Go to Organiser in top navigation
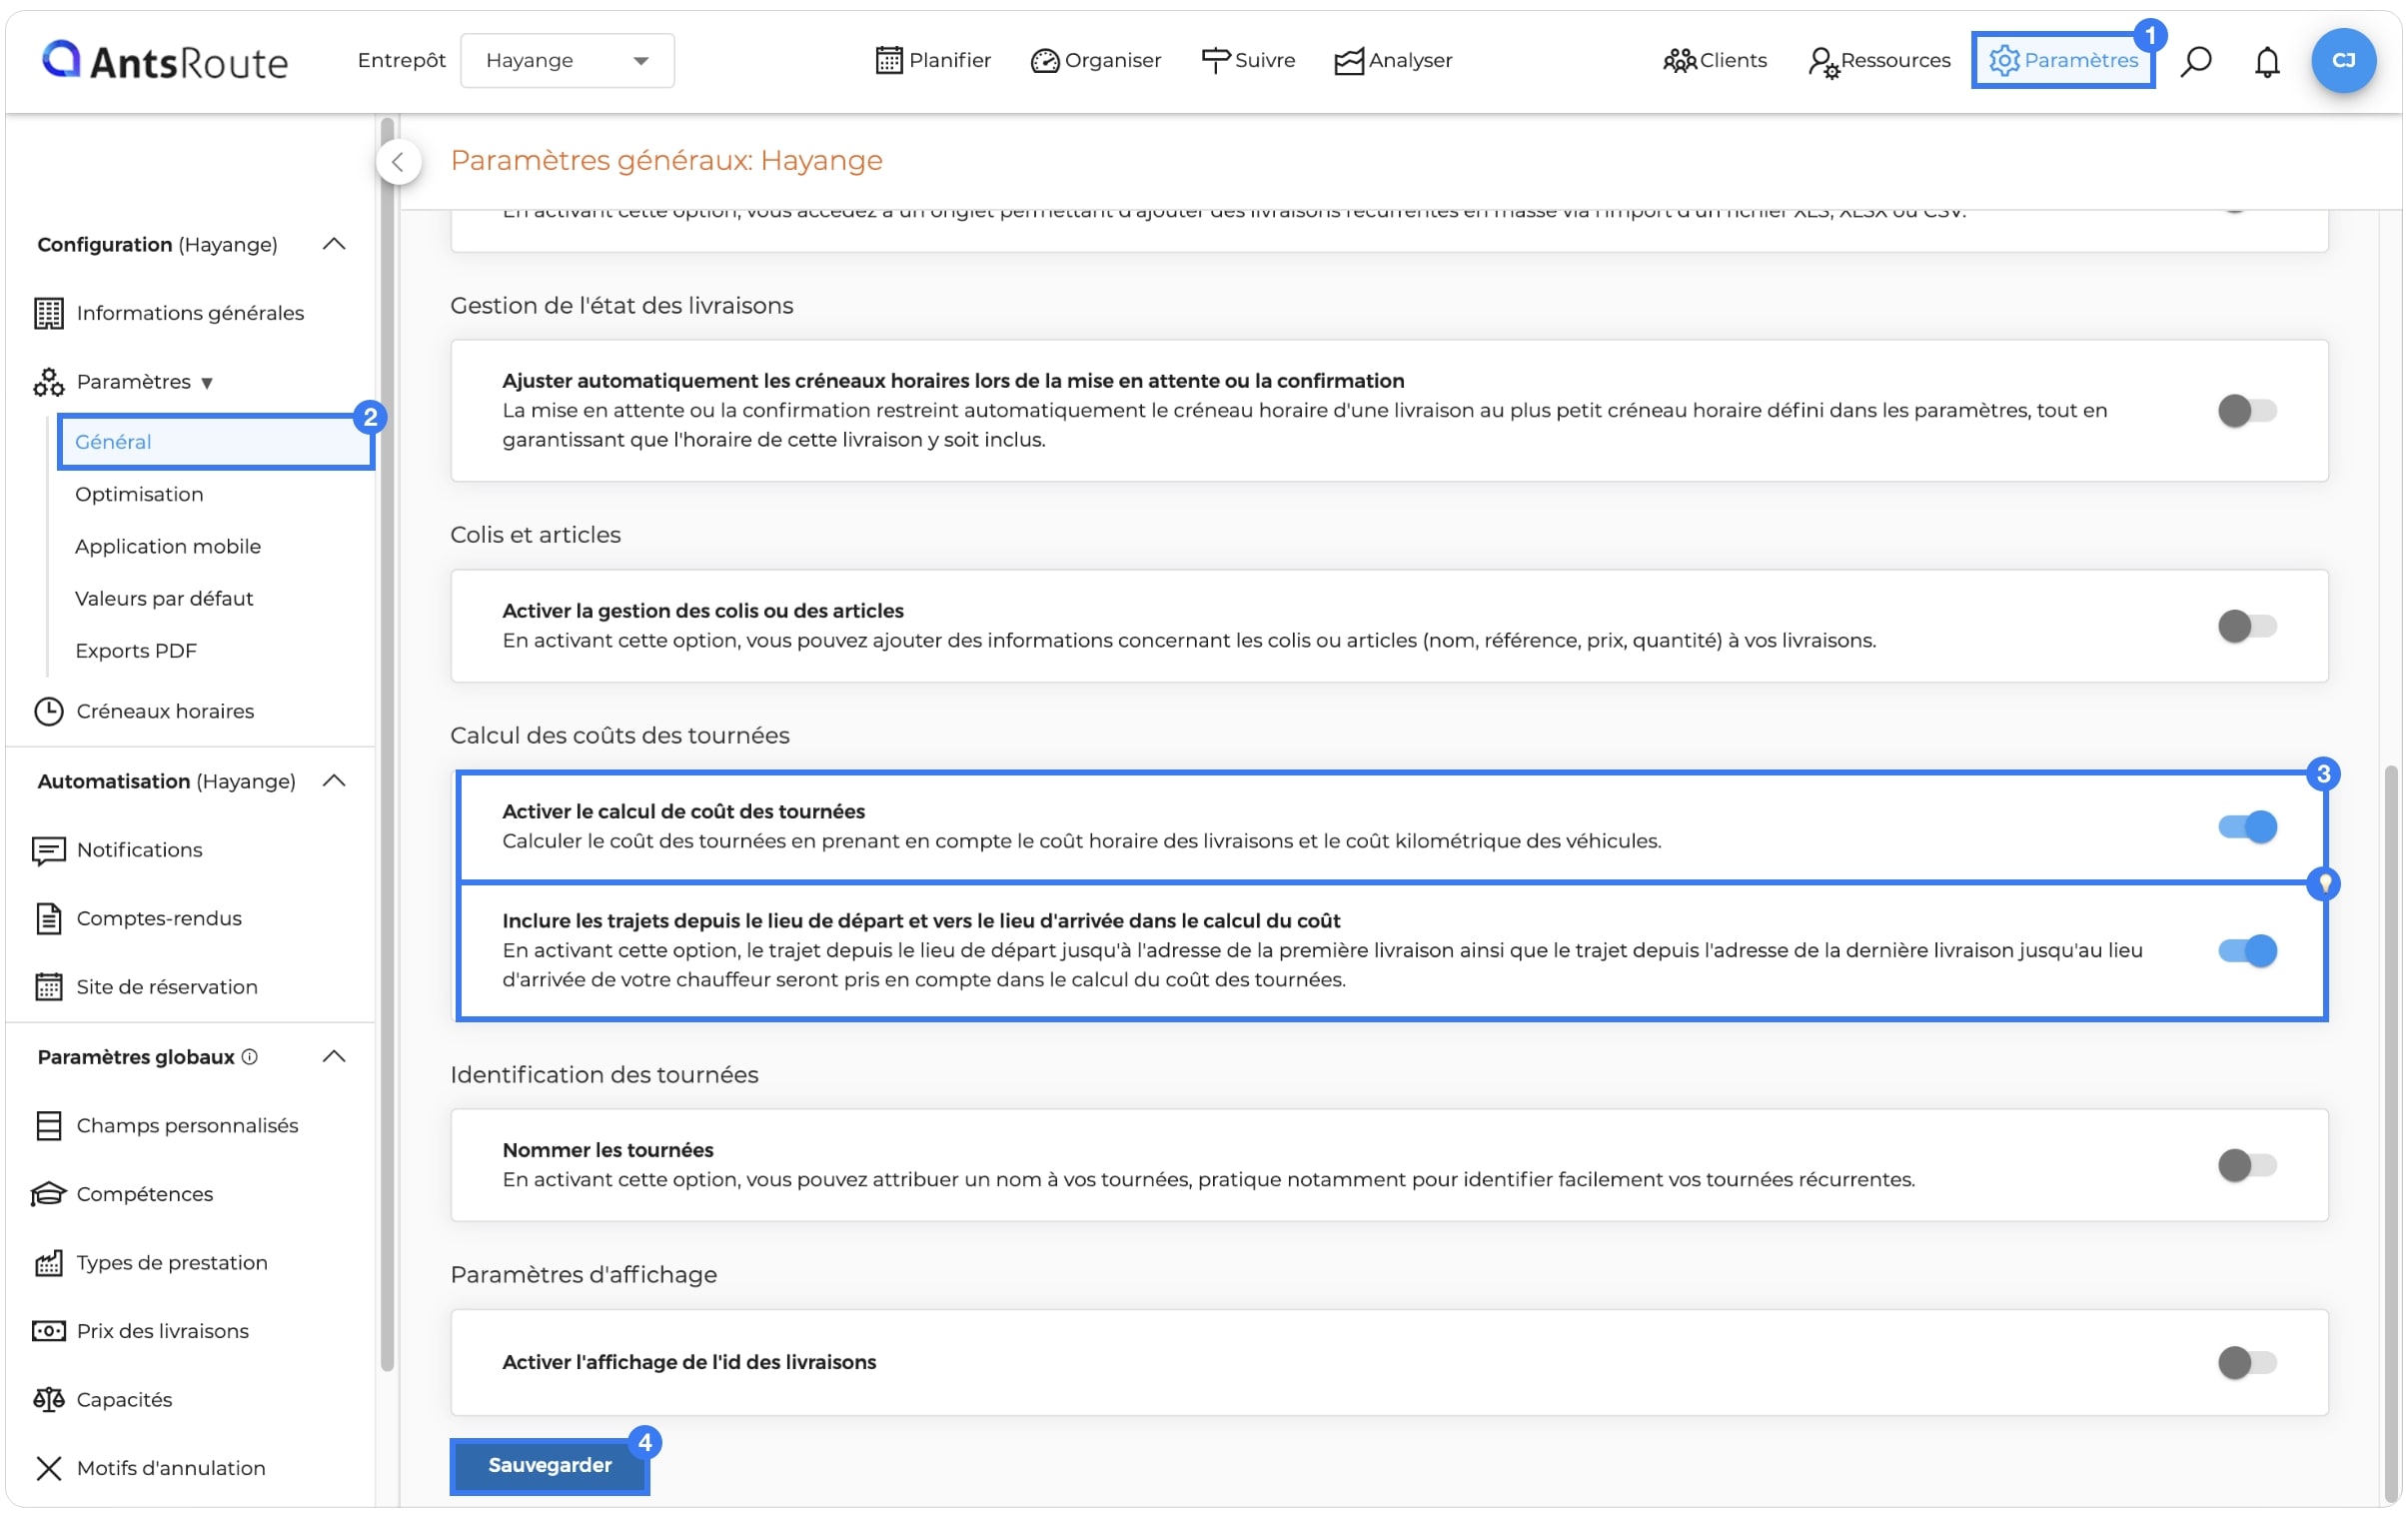 pos(1095,61)
